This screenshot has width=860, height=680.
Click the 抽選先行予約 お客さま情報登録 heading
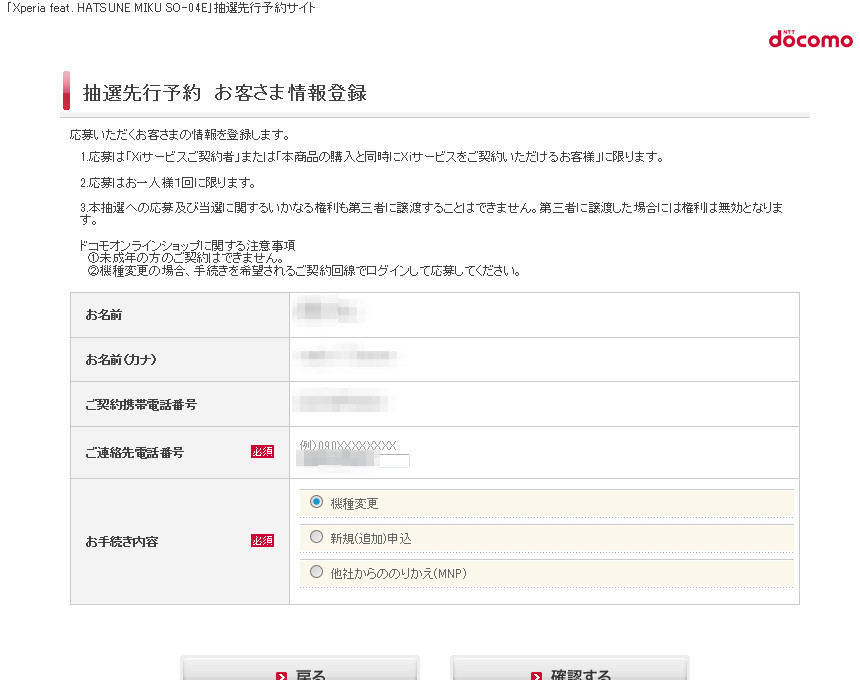(224, 93)
